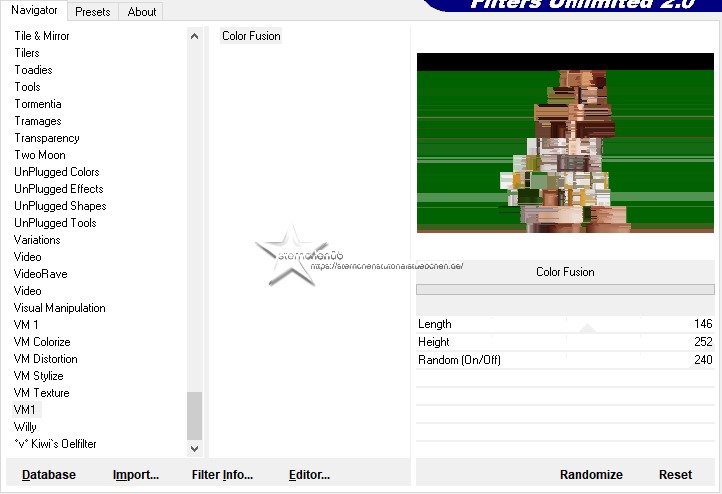
Task: Select the Tormentia category
Action: pyautogui.click(x=38, y=104)
